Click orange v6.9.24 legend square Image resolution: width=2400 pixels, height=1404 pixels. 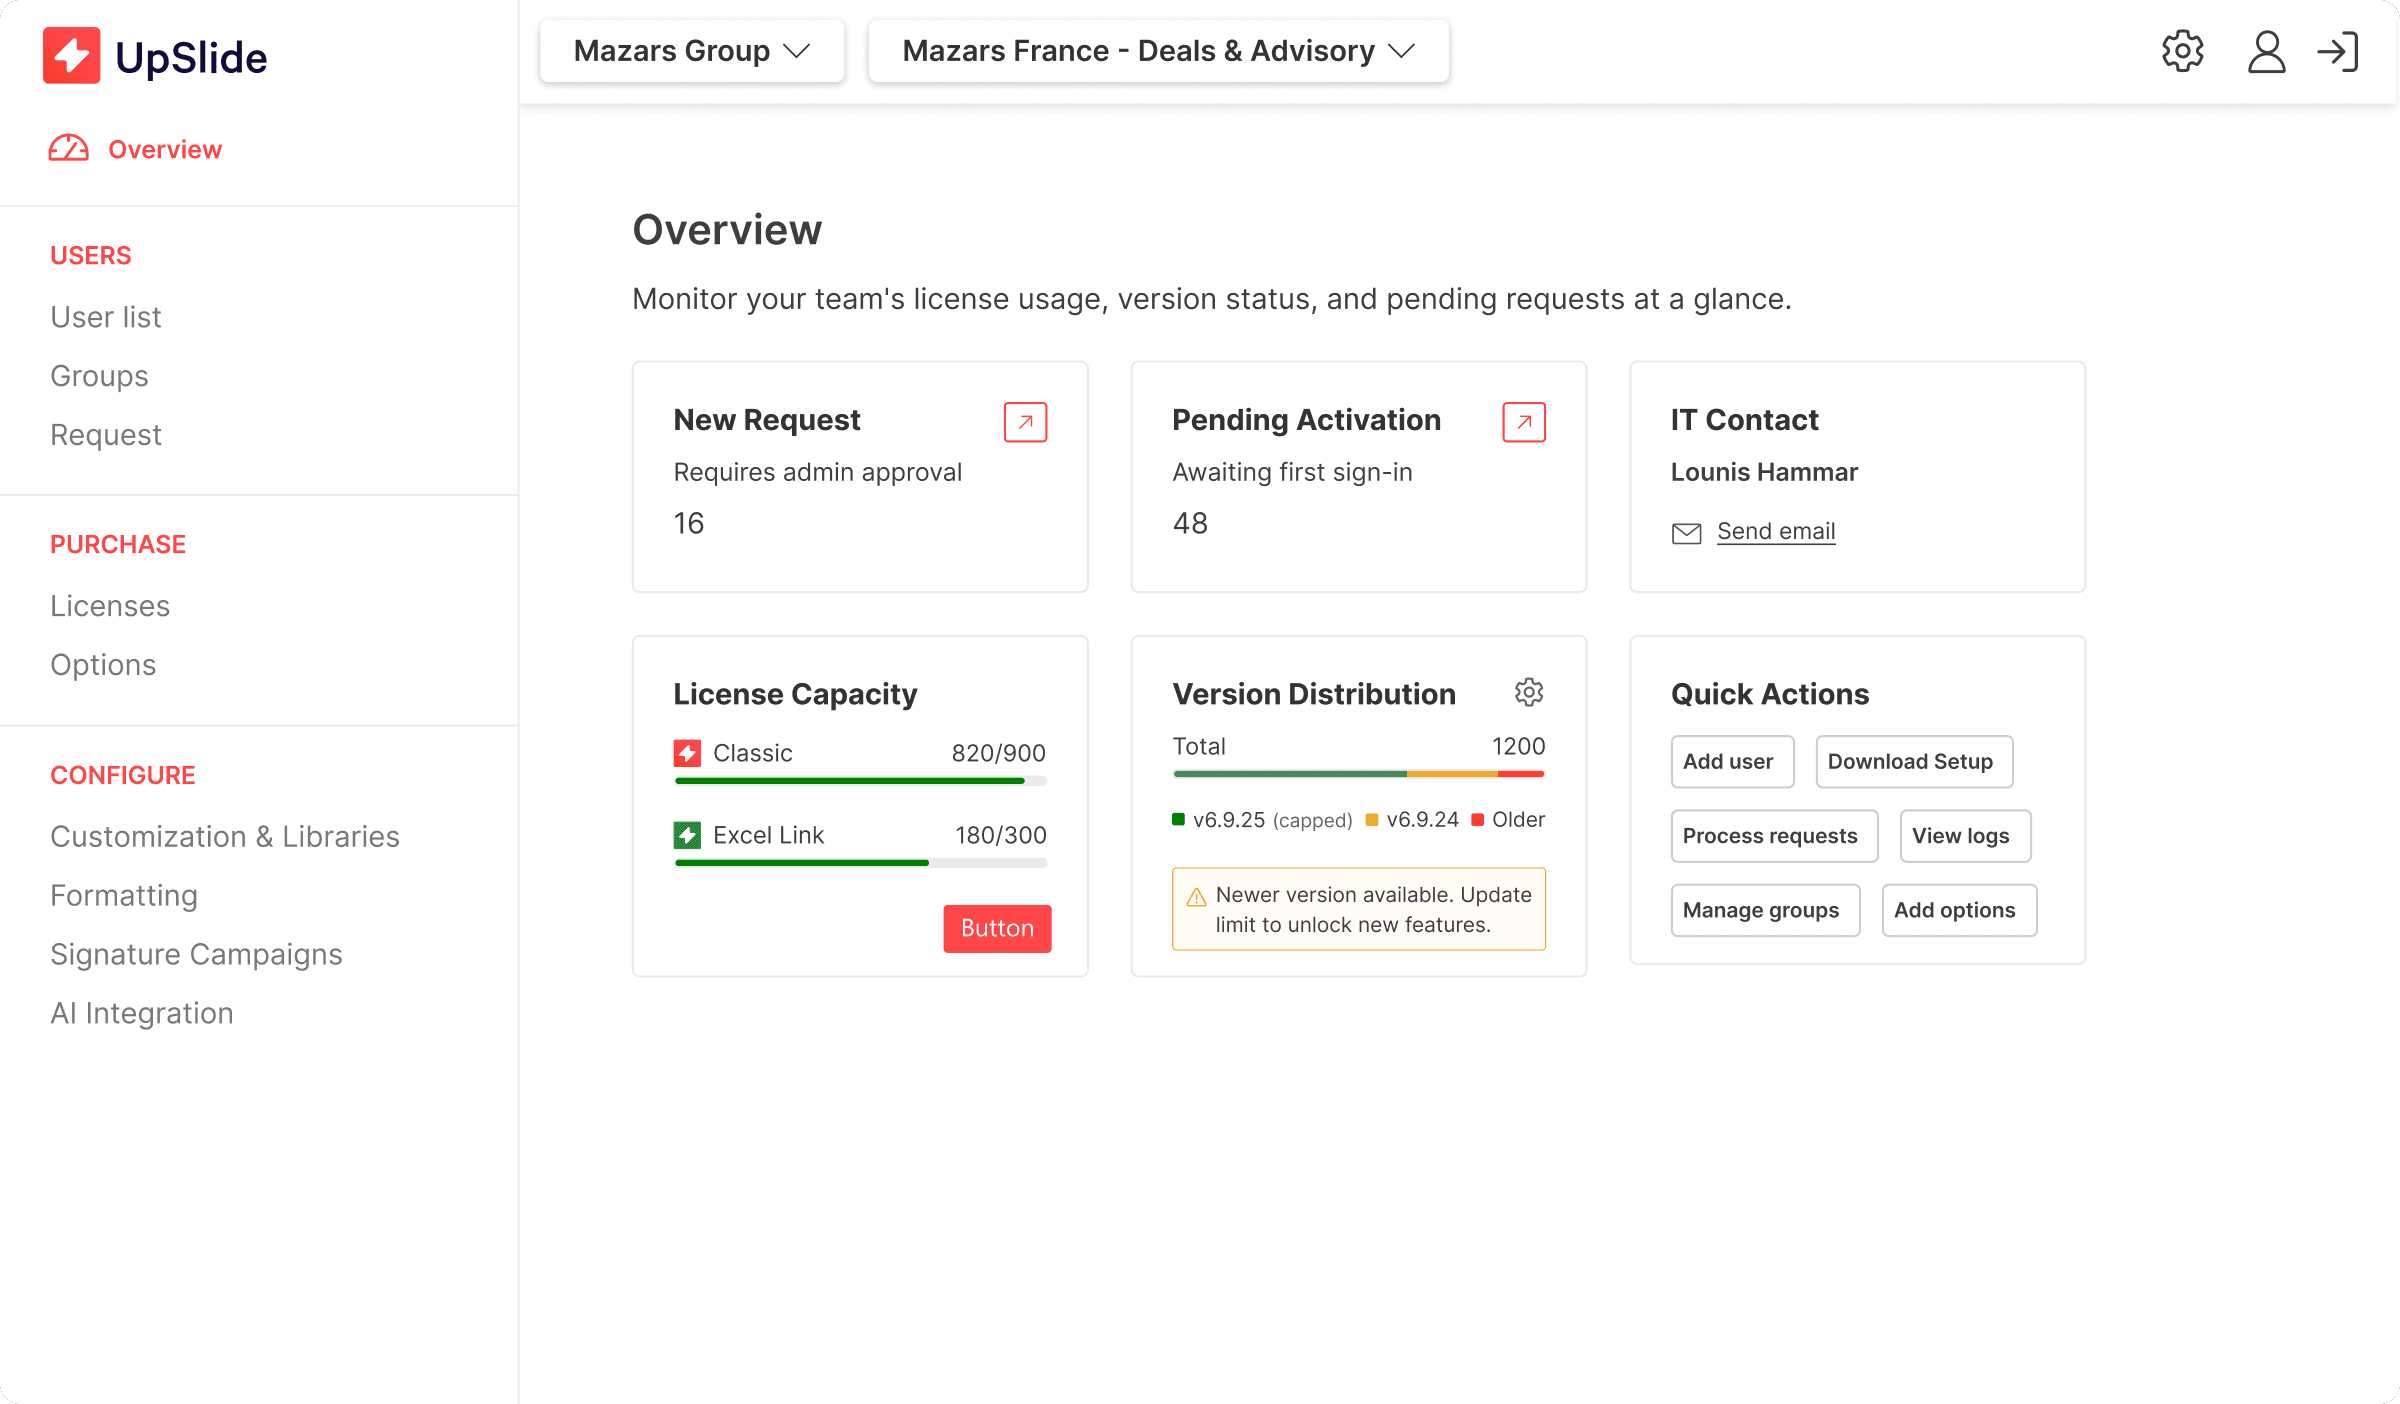coord(1372,820)
